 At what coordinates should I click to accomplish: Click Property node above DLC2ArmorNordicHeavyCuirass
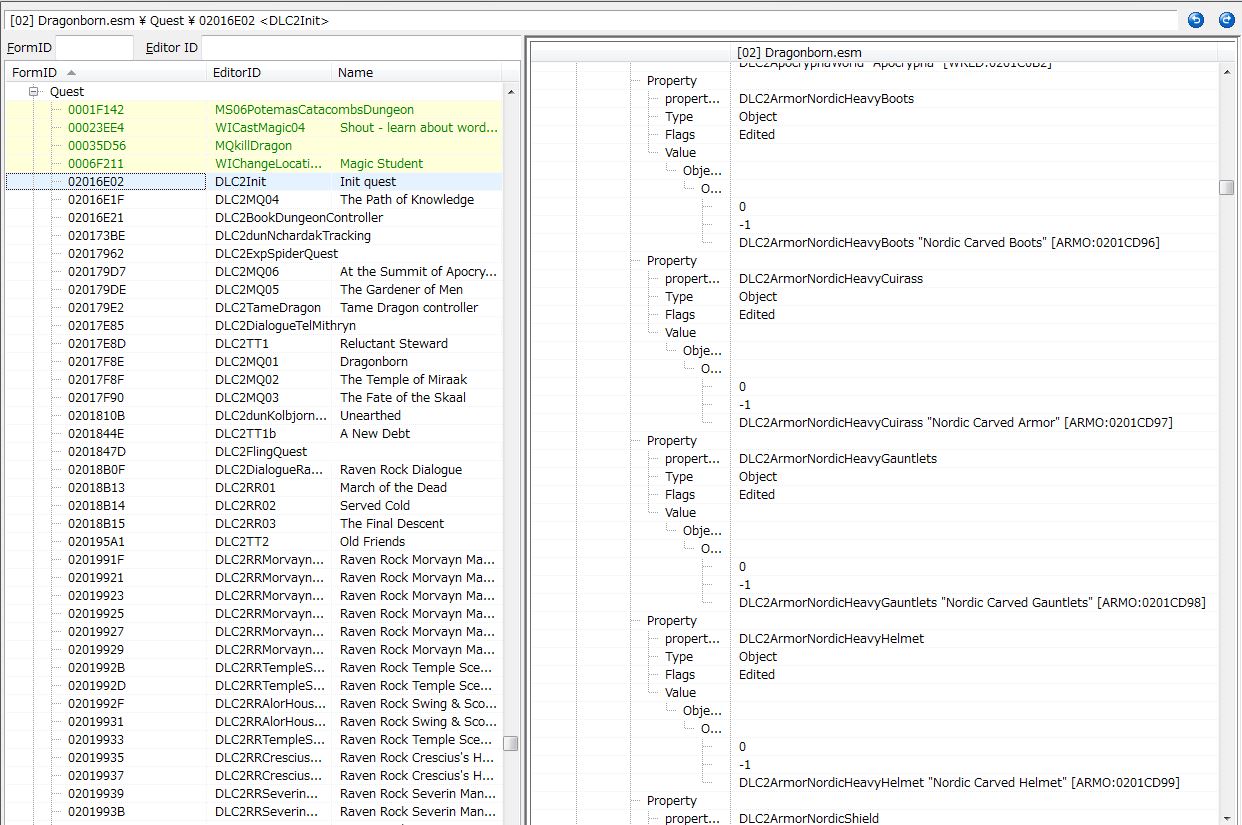(x=672, y=261)
